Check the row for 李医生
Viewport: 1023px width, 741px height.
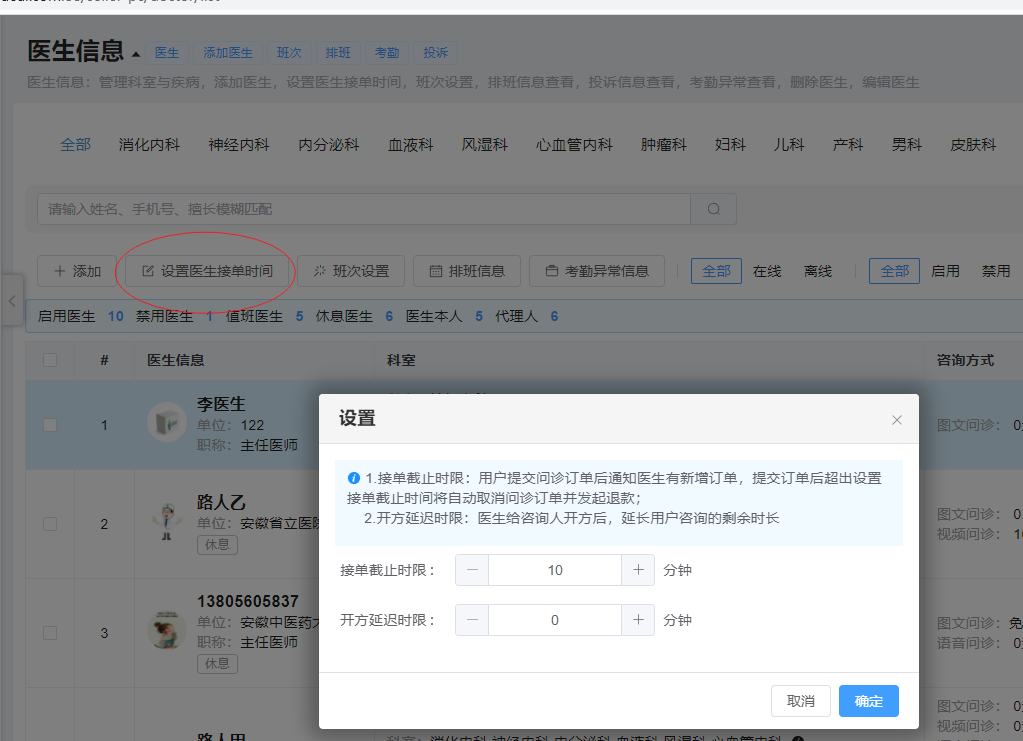pos(50,425)
